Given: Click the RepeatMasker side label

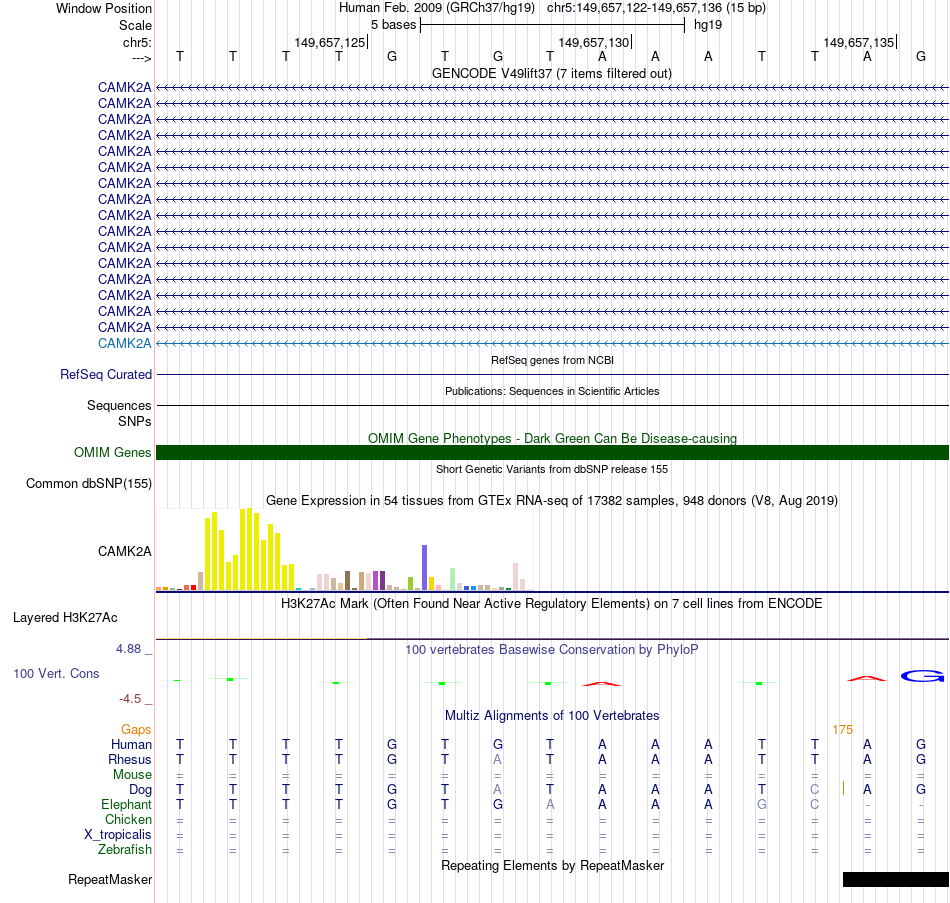Looking at the screenshot, I should 110,879.
